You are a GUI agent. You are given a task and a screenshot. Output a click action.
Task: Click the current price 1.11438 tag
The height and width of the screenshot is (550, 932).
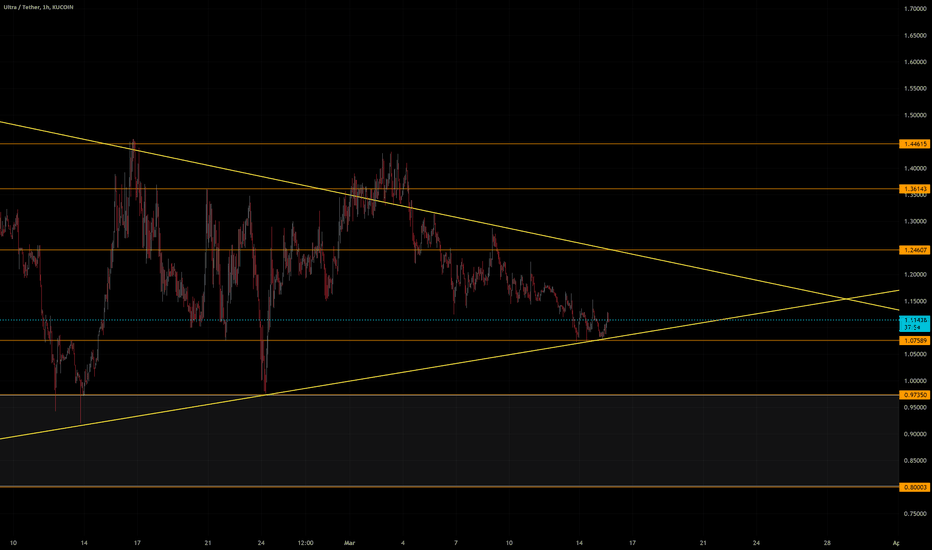[x=915, y=323]
